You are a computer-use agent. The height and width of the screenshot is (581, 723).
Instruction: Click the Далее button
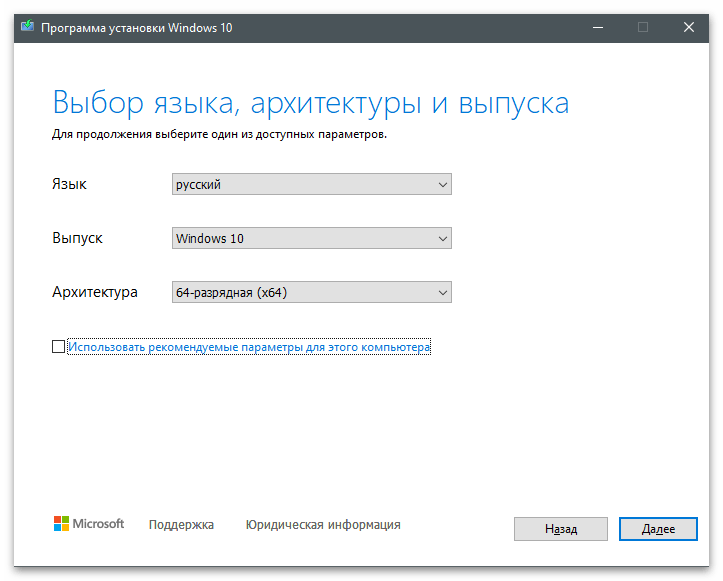658,529
